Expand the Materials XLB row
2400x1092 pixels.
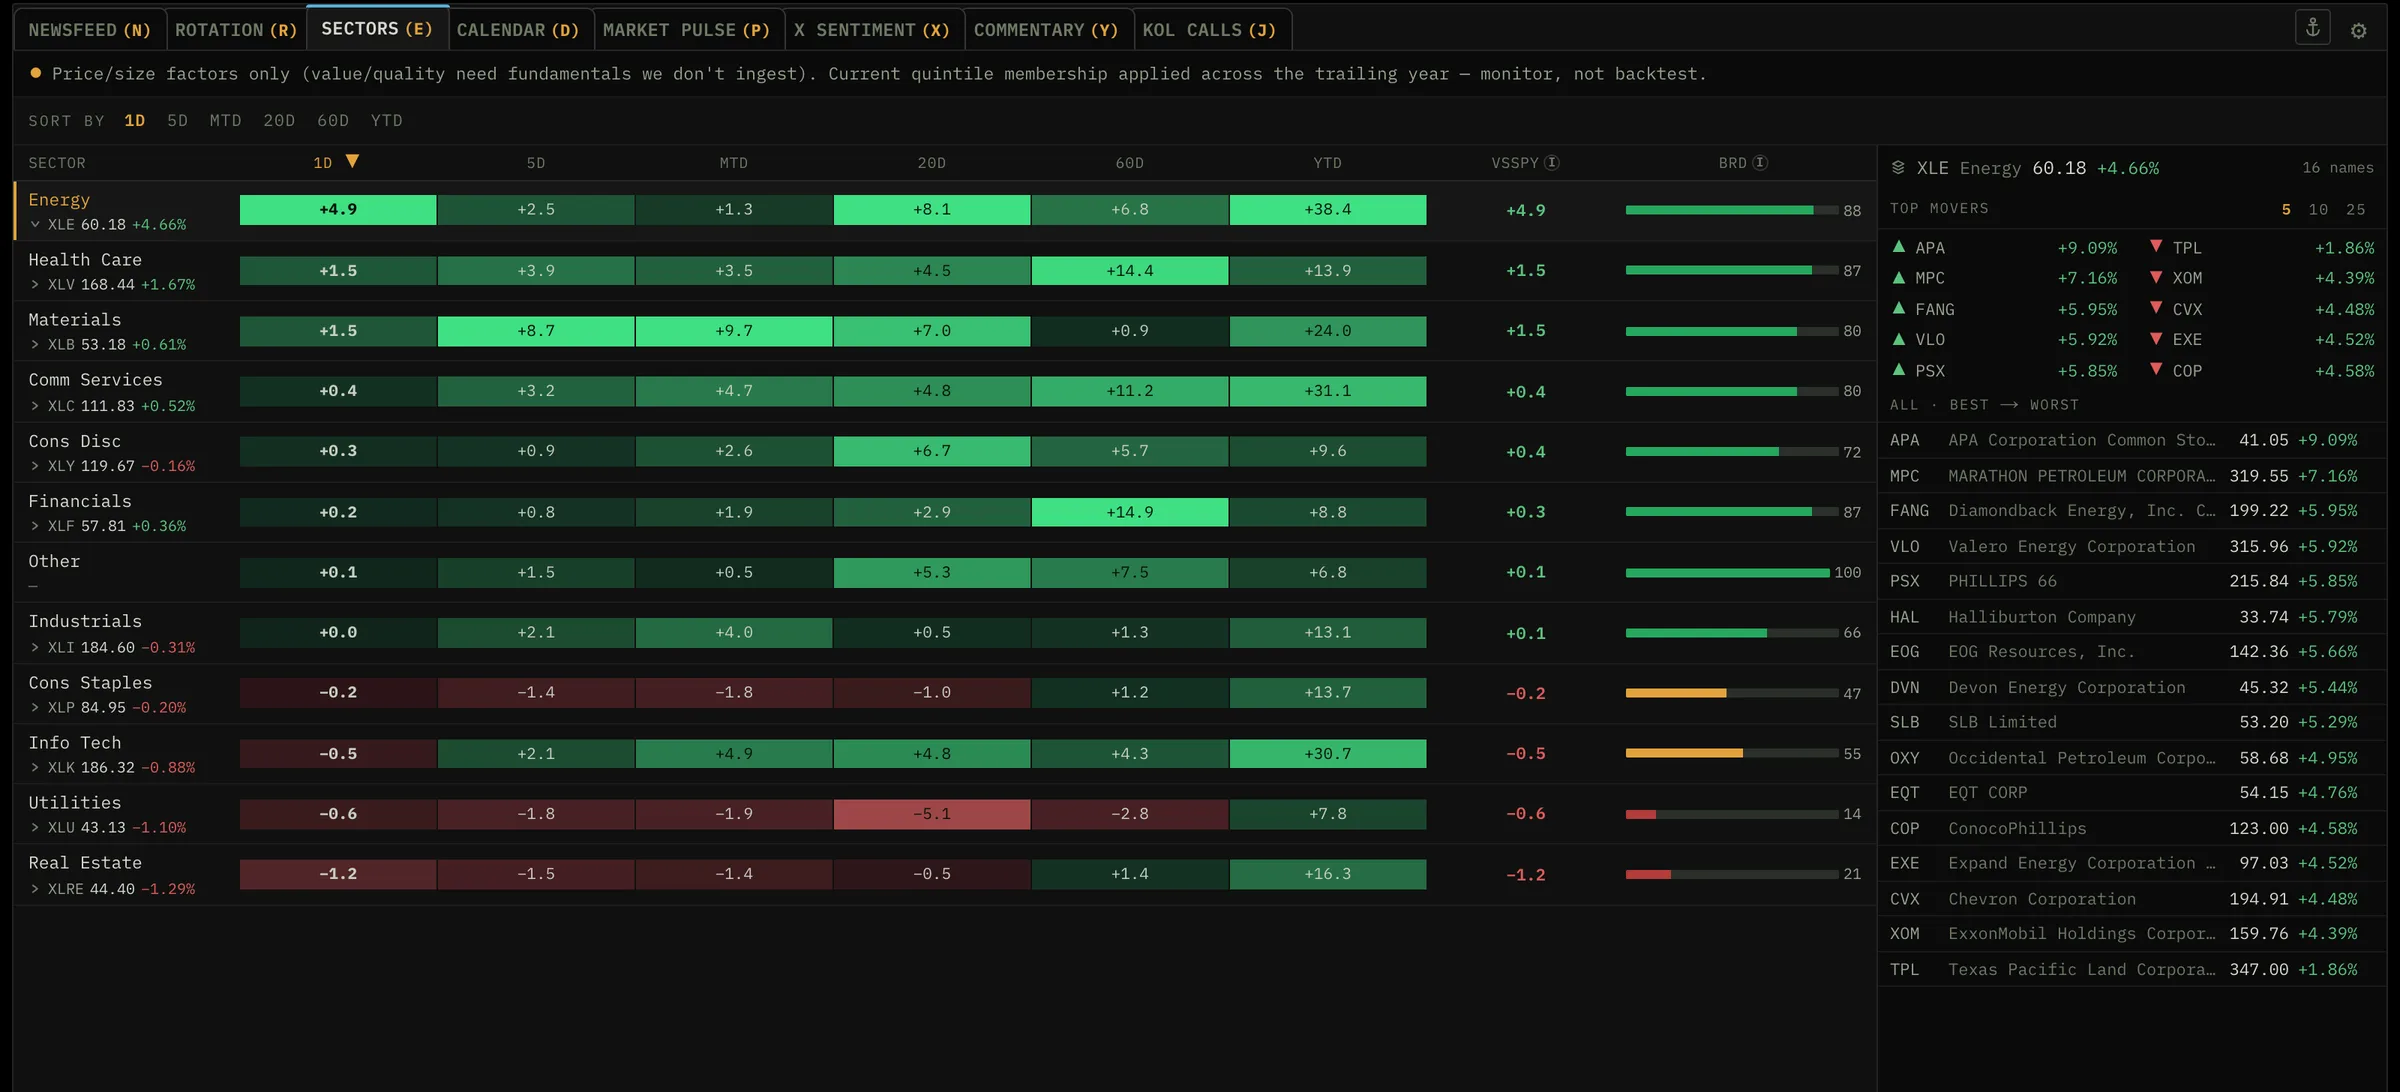click(x=35, y=345)
